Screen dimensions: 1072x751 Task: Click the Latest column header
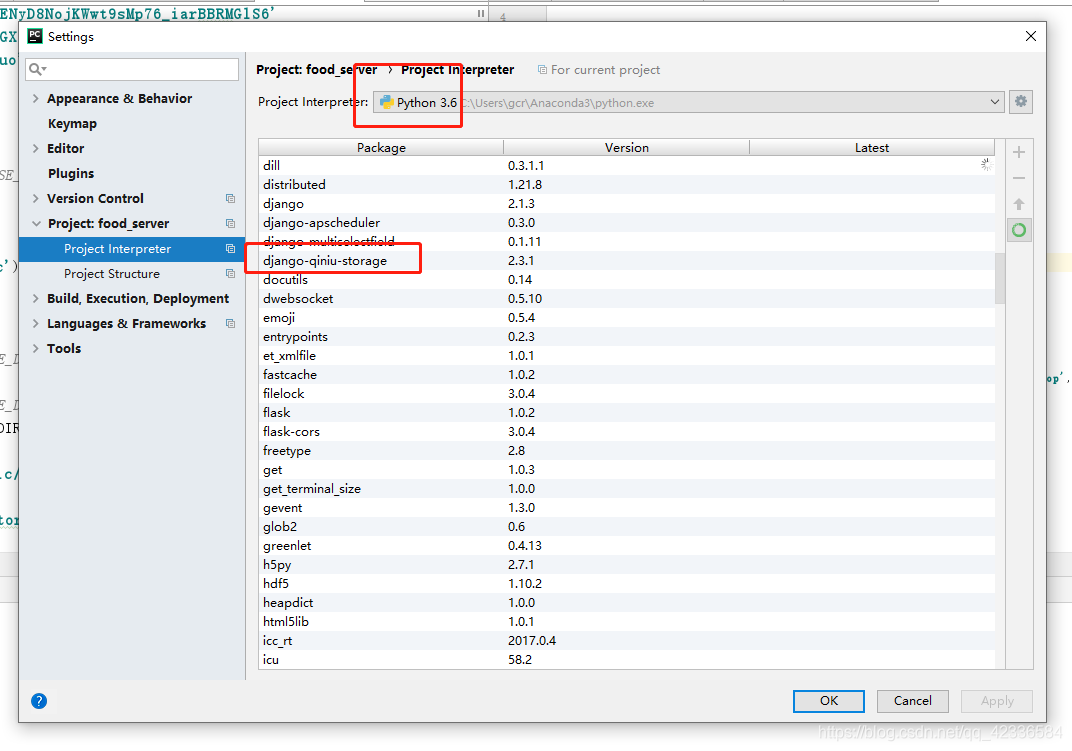872,147
